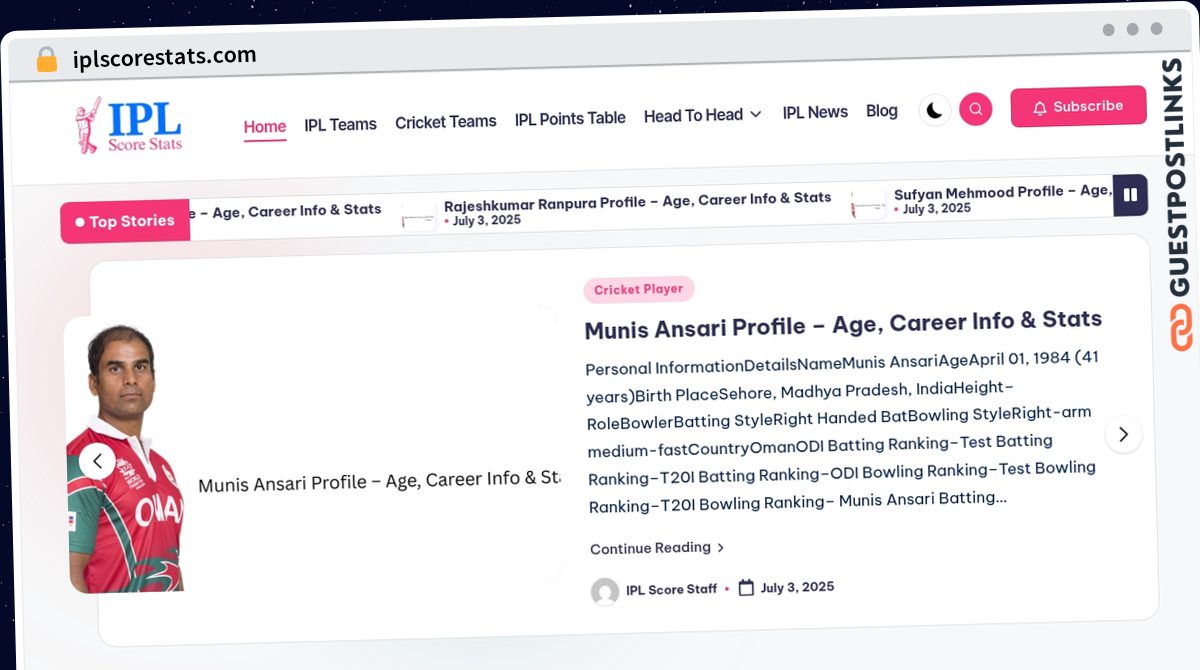Select the Cricket Player category tag
This screenshot has height=670, width=1200.
[639, 289]
